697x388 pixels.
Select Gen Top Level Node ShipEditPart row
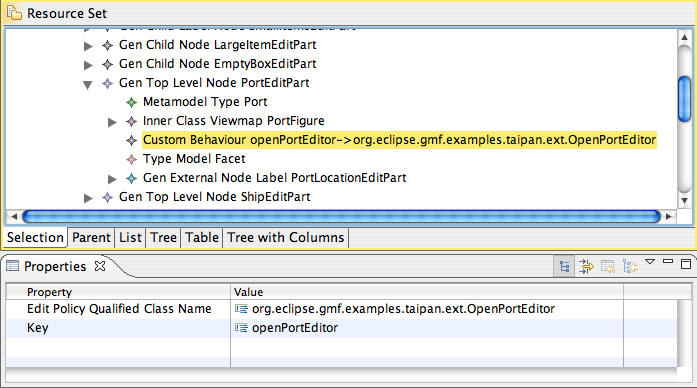(215, 197)
